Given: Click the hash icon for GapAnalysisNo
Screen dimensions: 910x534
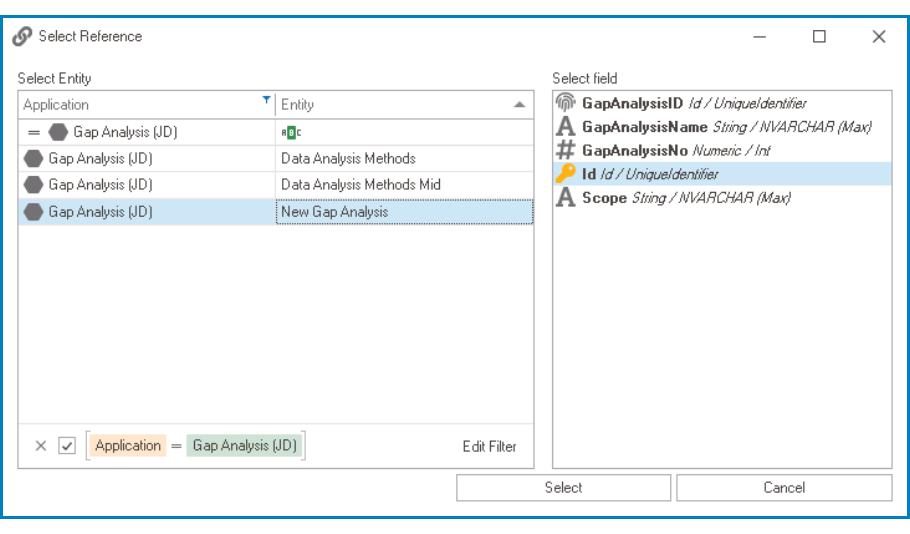Looking at the screenshot, I should point(565,150).
